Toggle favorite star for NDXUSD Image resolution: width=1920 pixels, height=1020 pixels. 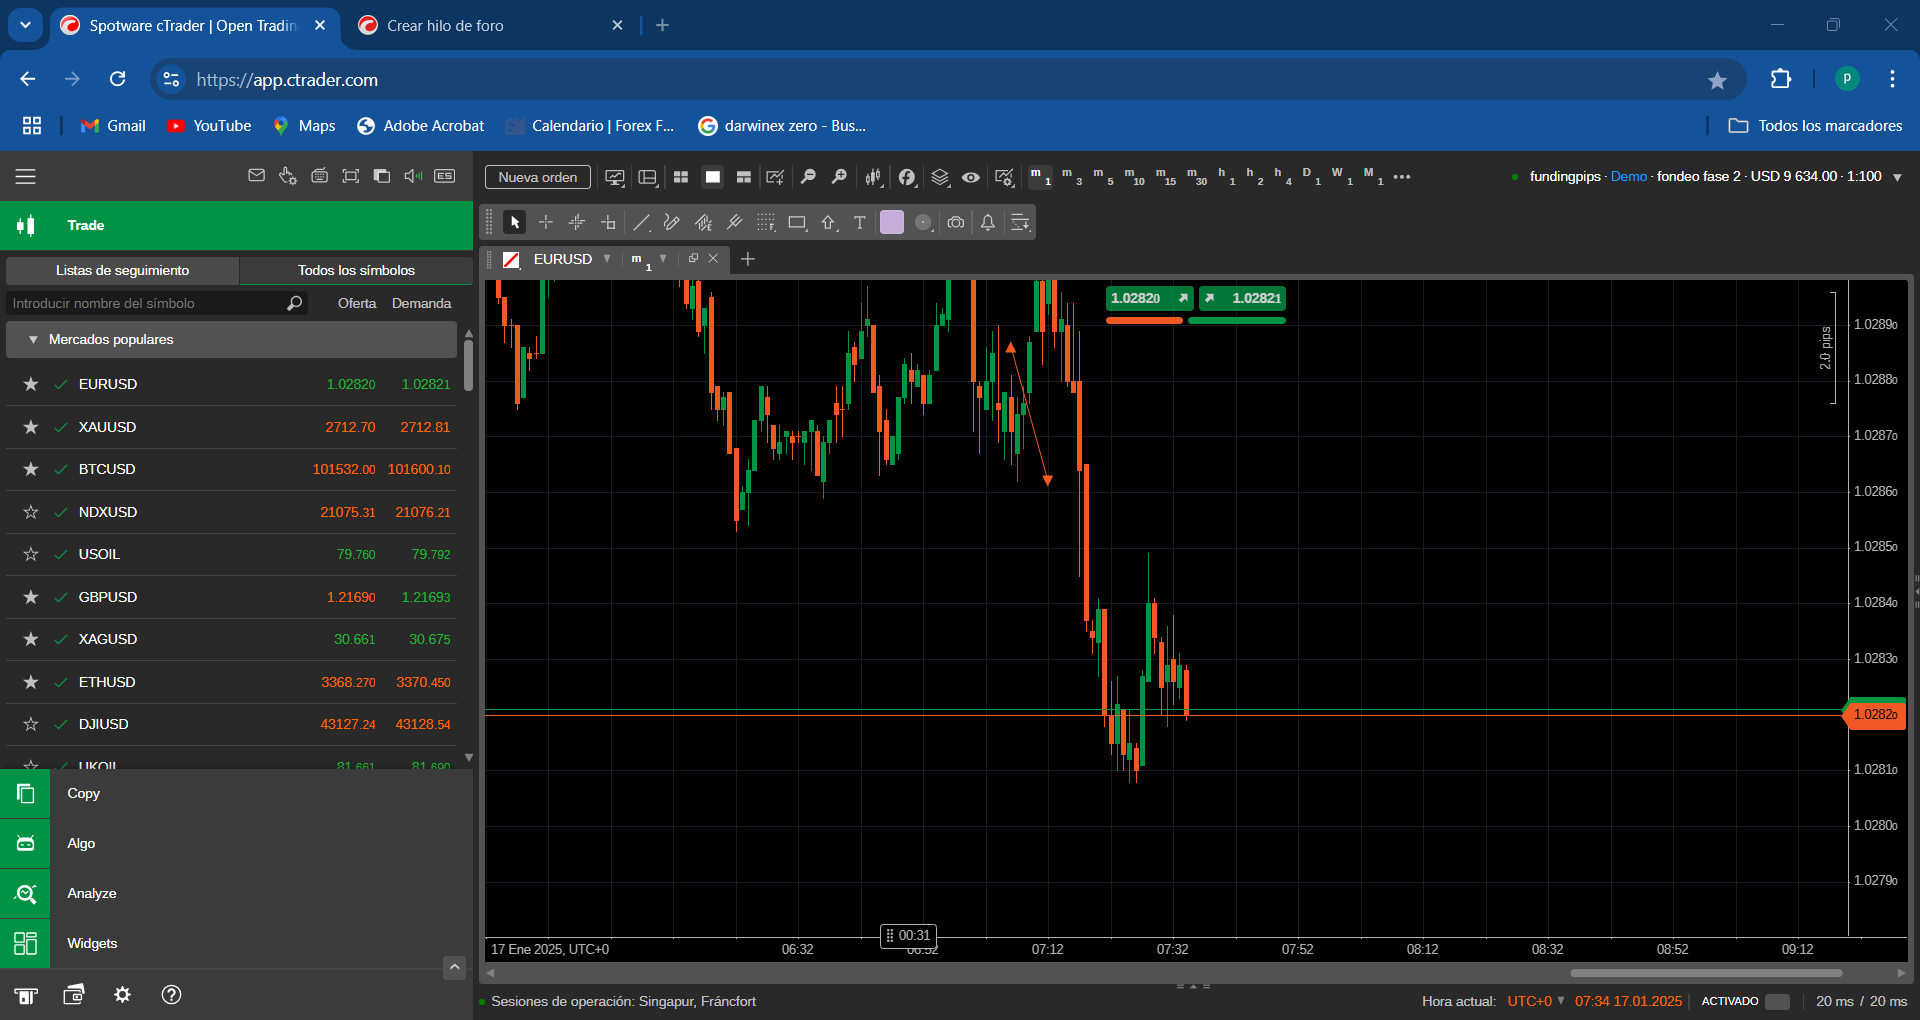click(31, 512)
